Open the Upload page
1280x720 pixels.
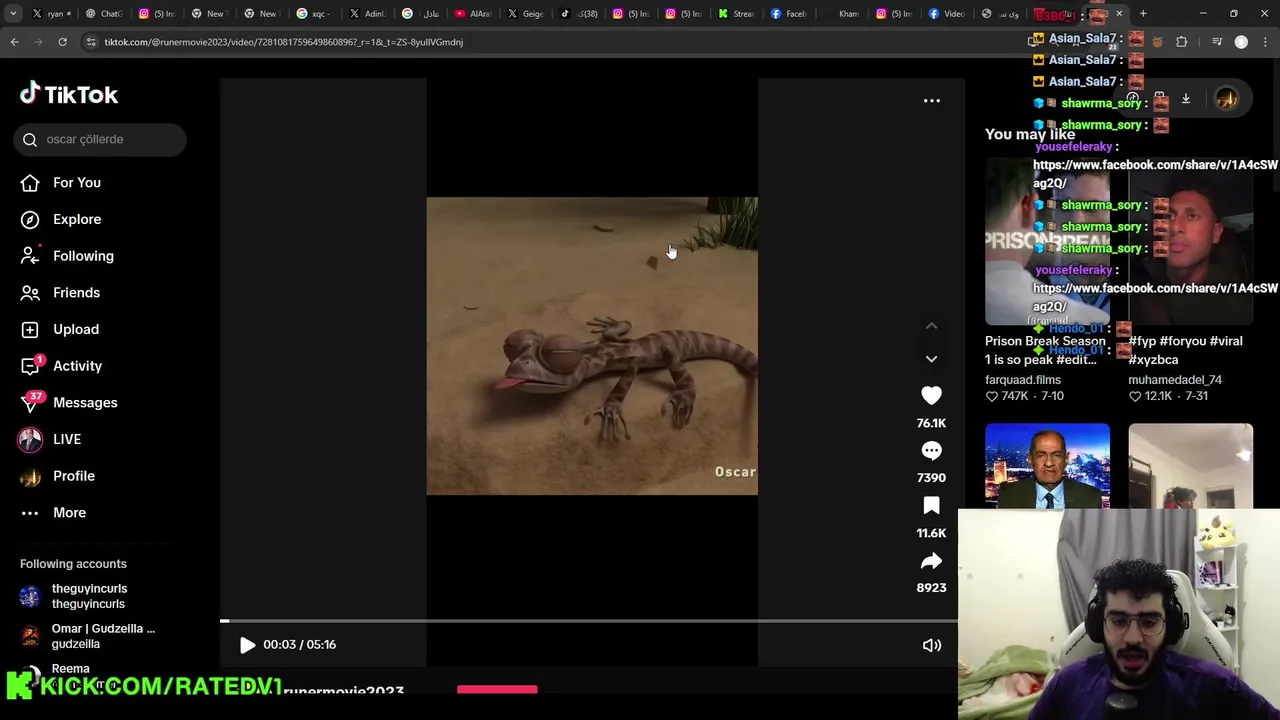[x=76, y=329]
